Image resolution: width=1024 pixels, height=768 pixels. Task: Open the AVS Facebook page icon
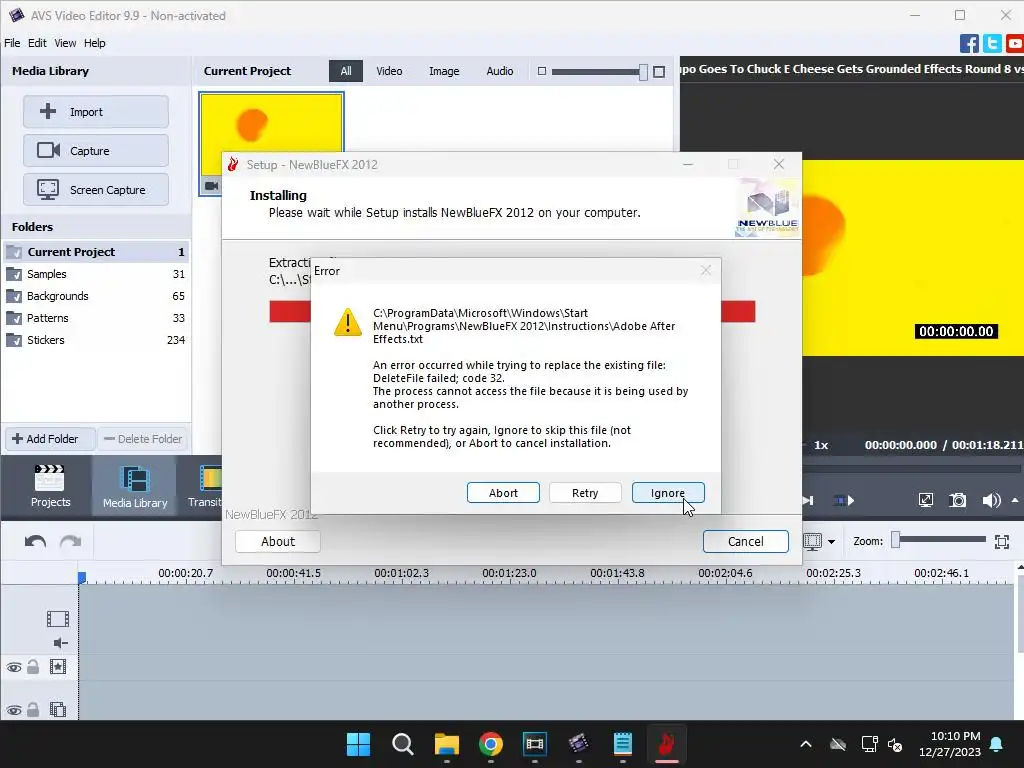click(x=969, y=44)
